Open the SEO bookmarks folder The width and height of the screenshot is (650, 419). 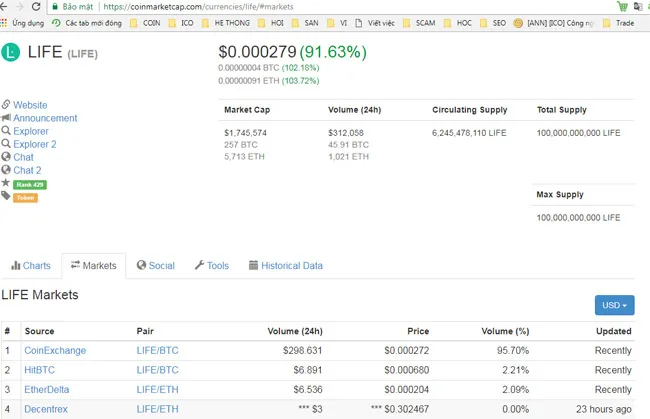(493, 23)
